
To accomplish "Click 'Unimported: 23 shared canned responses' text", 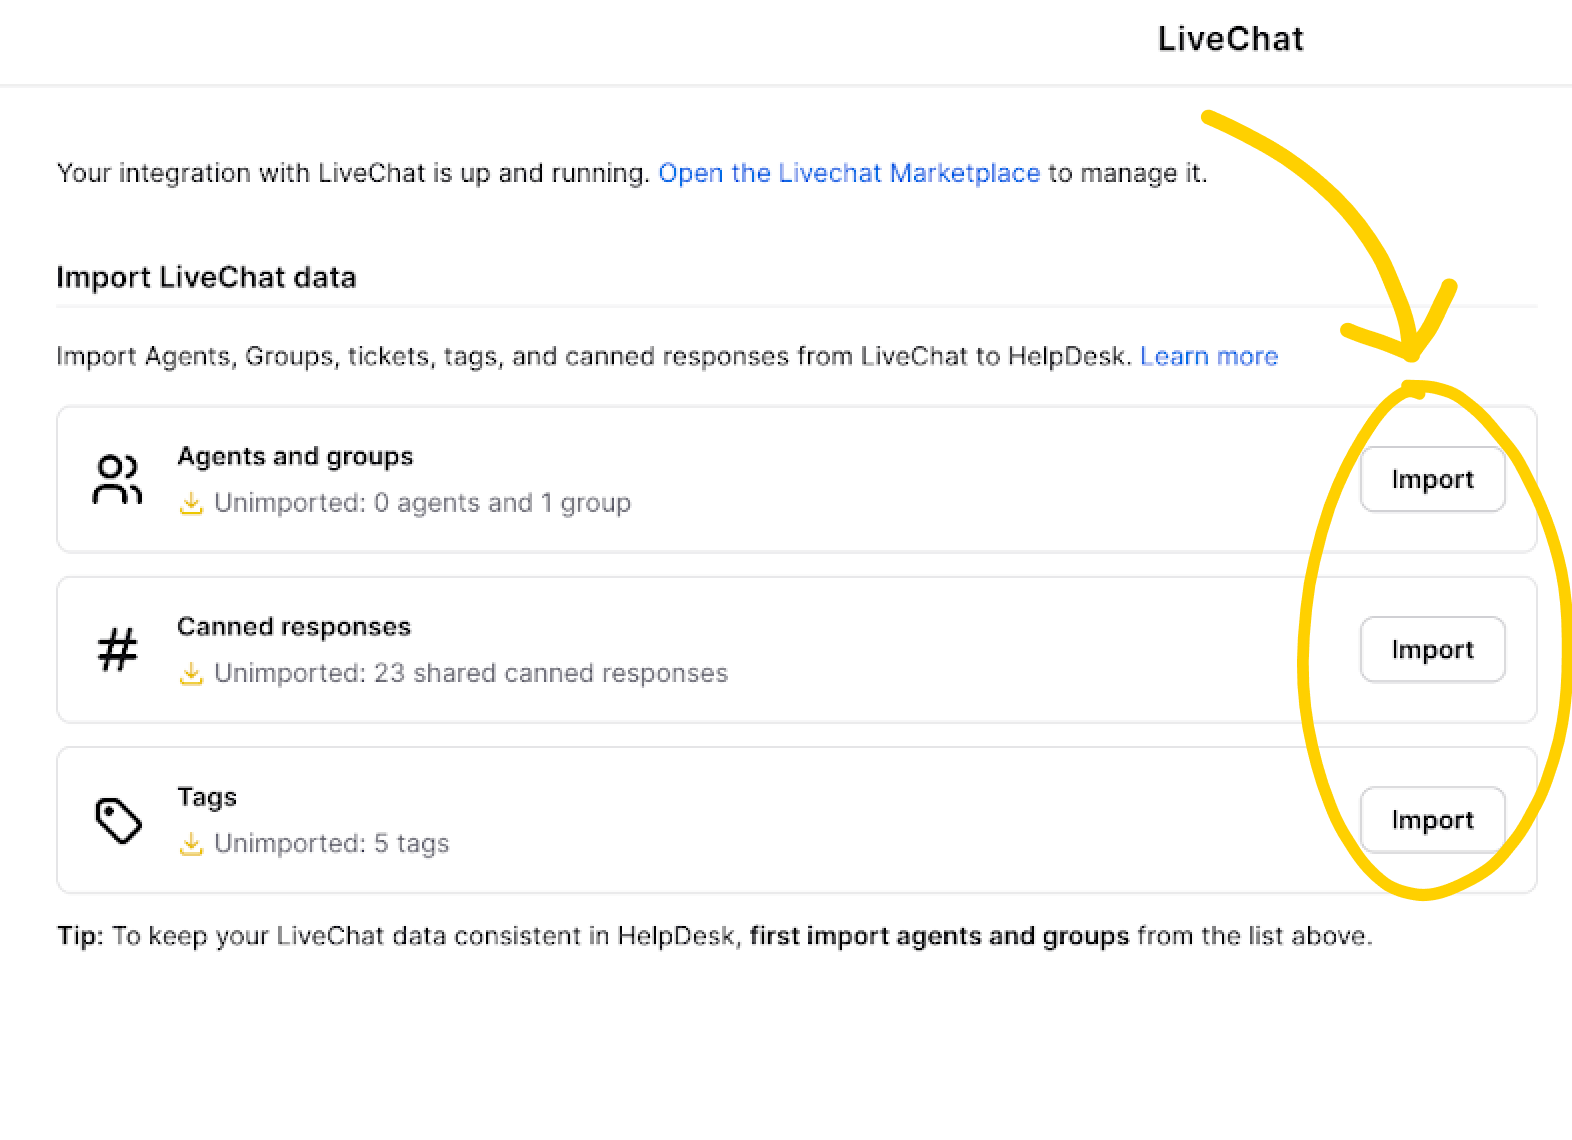I will point(471,673).
